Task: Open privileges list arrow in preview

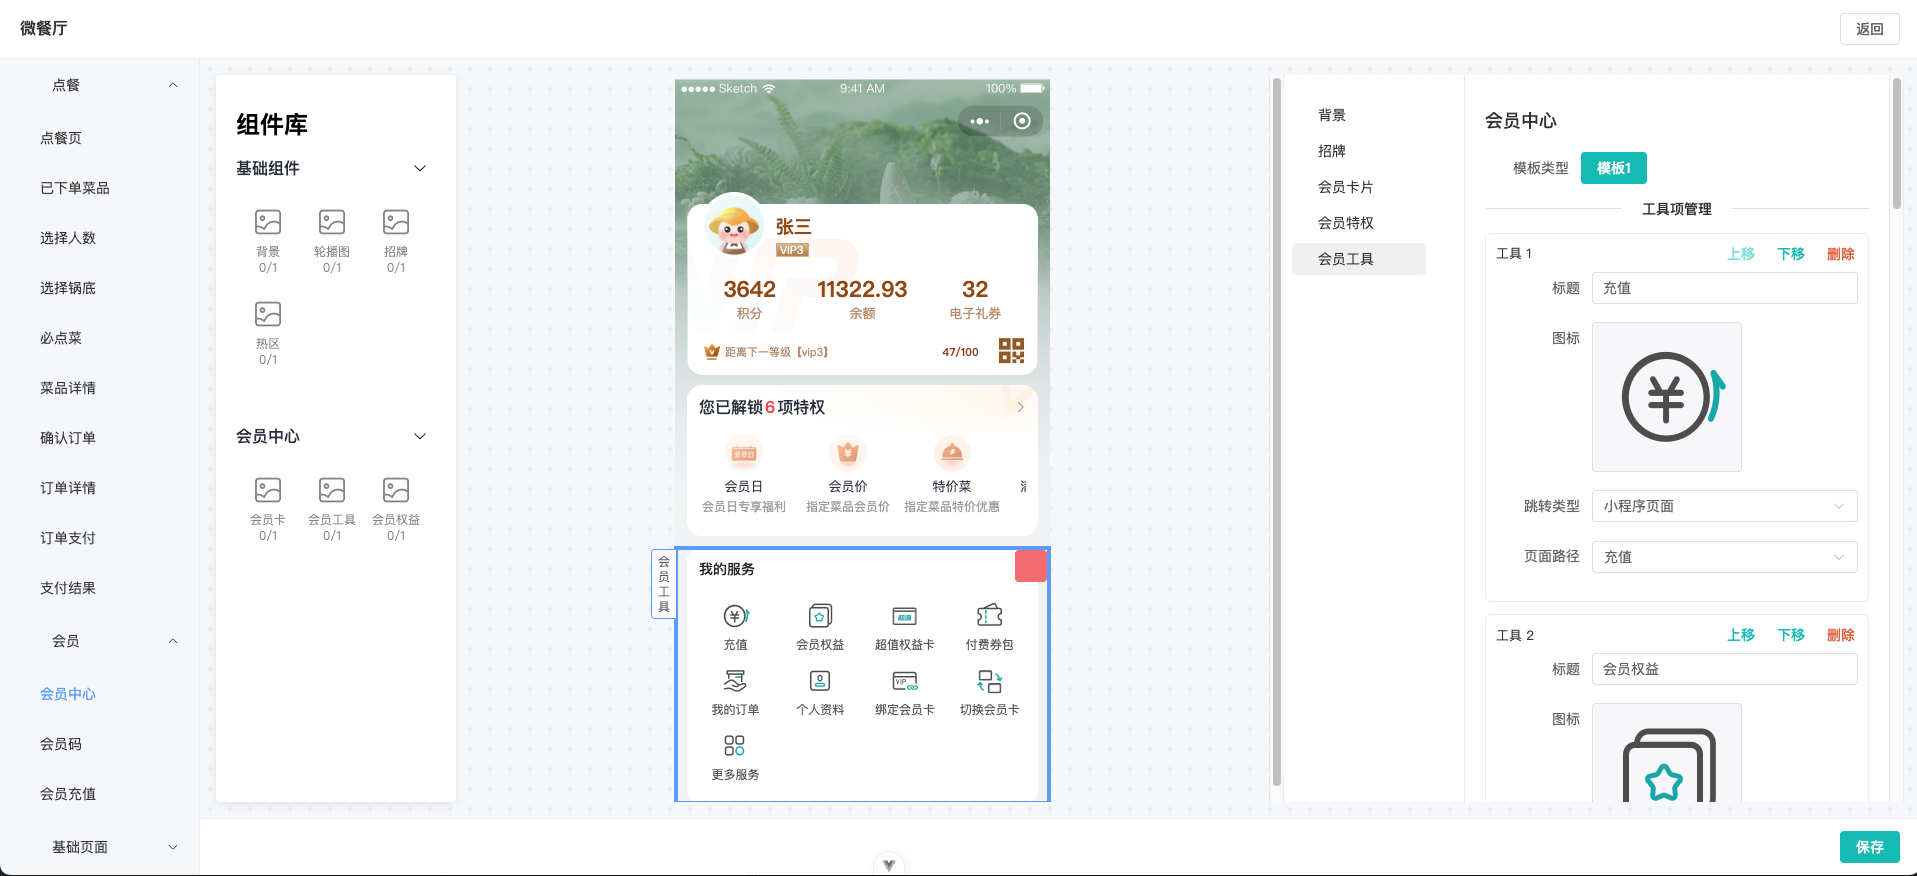Action: [x=1020, y=407]
